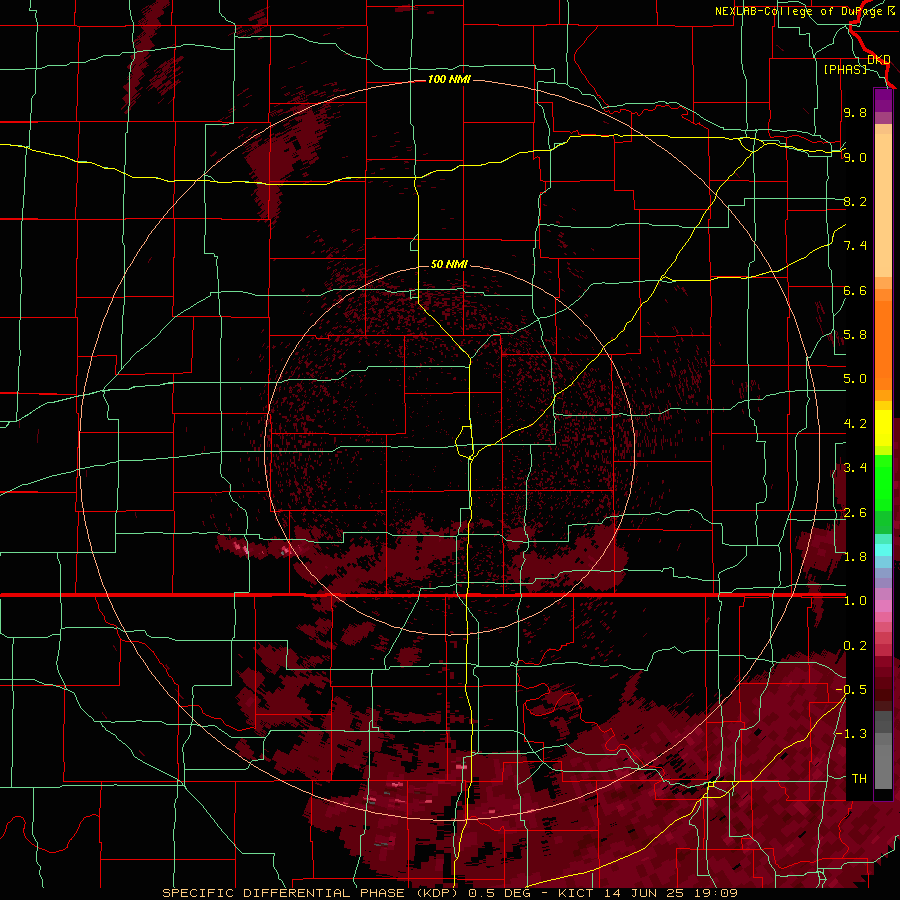The image size is (900, 900).
Task: Click the 6.6 value on the color scale
Action: click(855, 290)
